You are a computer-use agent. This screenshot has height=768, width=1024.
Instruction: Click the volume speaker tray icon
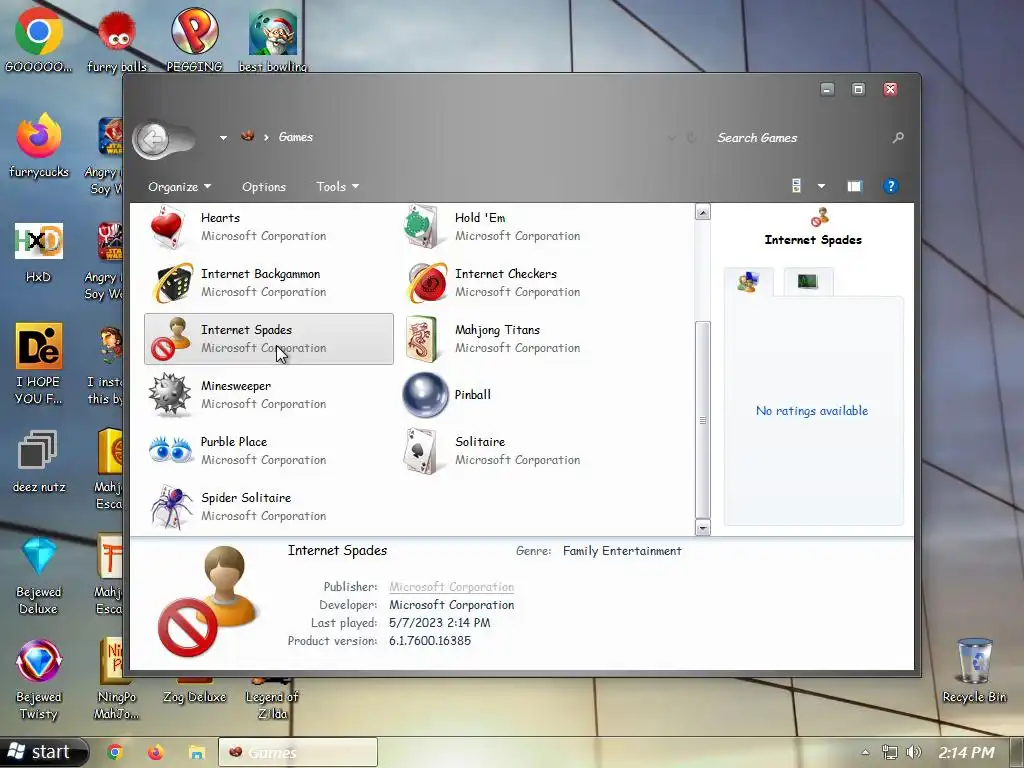[x=914, y=752]
